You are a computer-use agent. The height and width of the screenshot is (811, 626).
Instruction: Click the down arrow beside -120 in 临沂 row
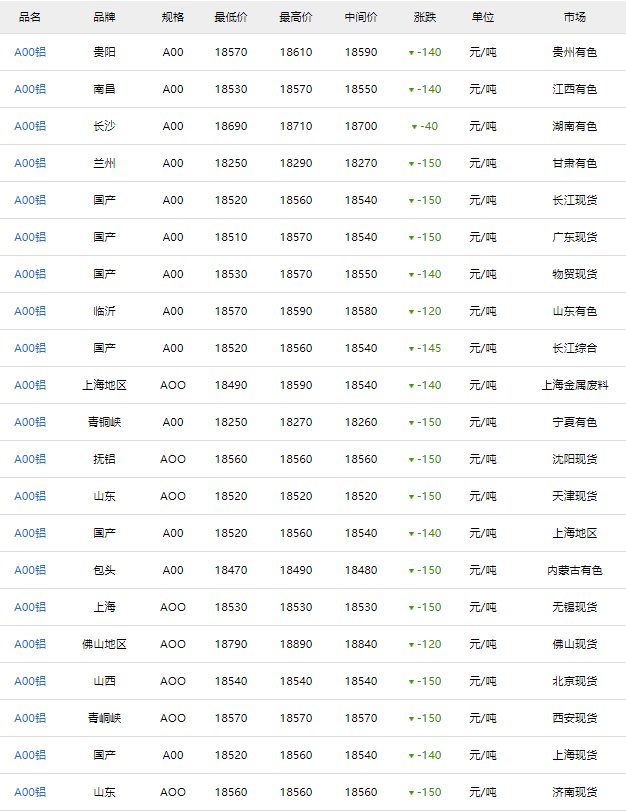[x=411, y=312]
